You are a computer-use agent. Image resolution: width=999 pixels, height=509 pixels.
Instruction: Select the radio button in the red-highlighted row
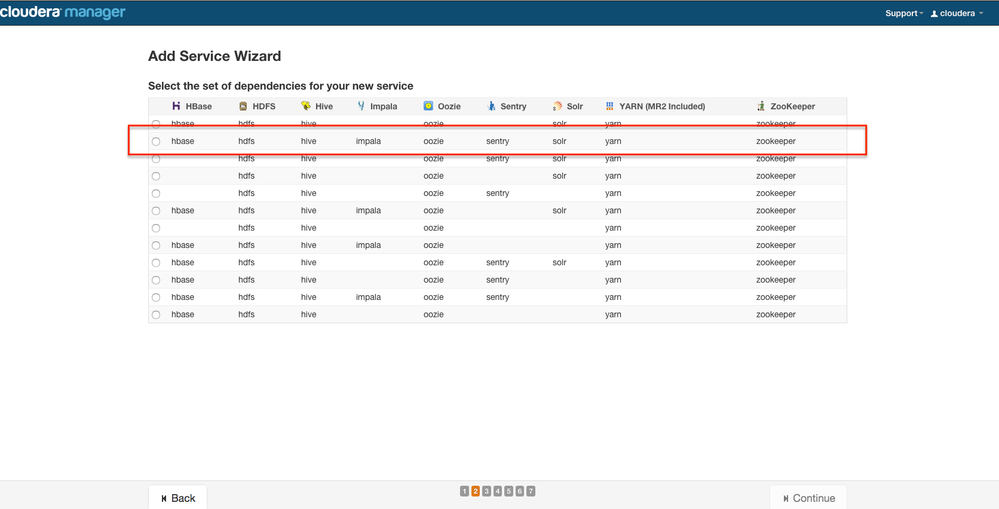coord(156,142)
